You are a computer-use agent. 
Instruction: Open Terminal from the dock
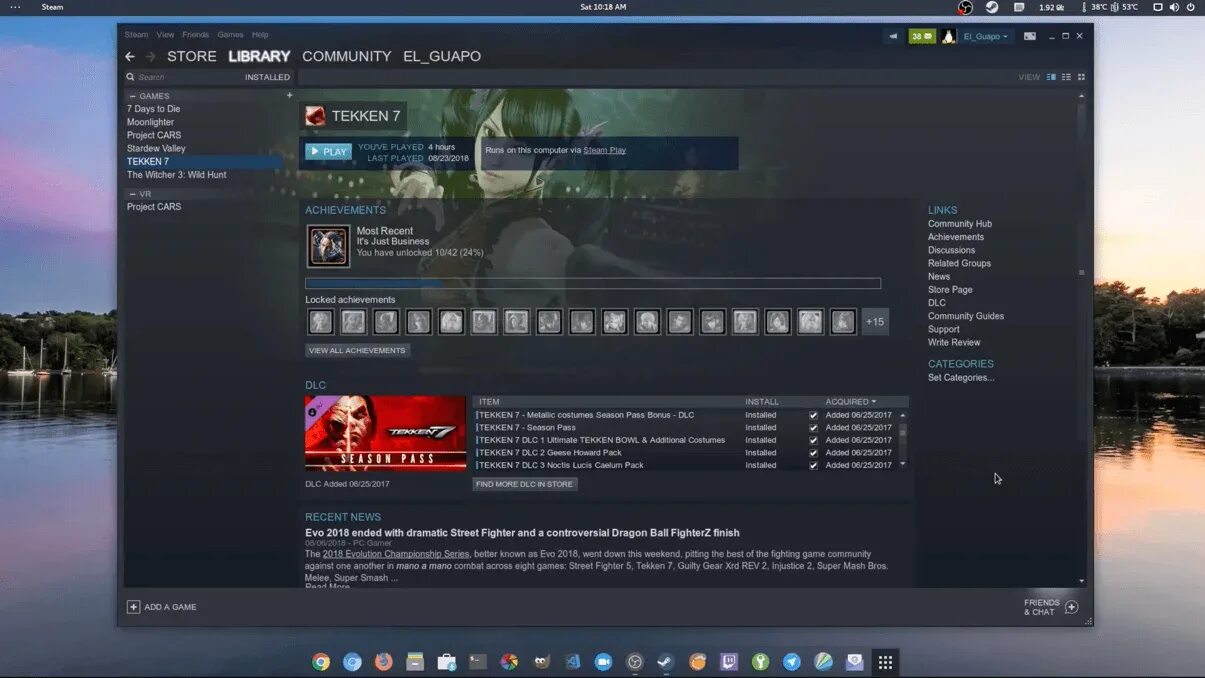[478, 662]
